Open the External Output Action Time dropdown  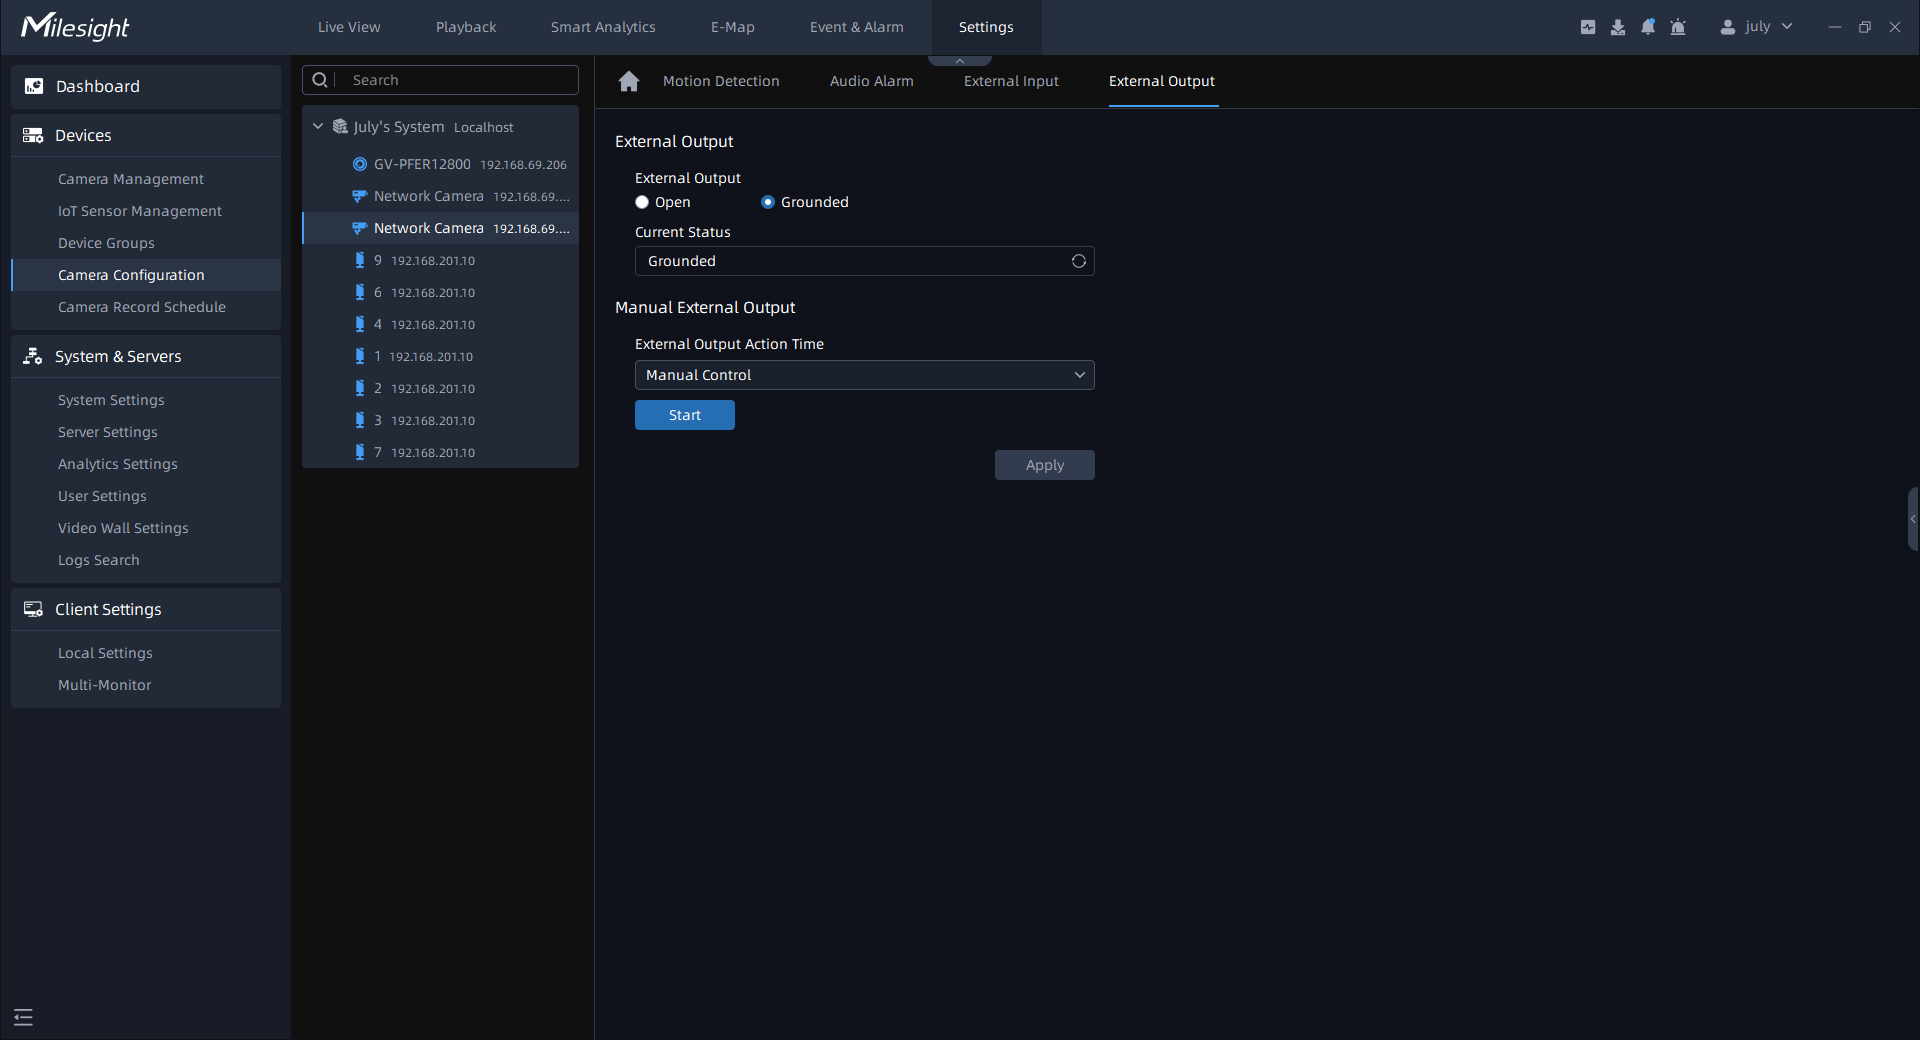click(864, 375)
